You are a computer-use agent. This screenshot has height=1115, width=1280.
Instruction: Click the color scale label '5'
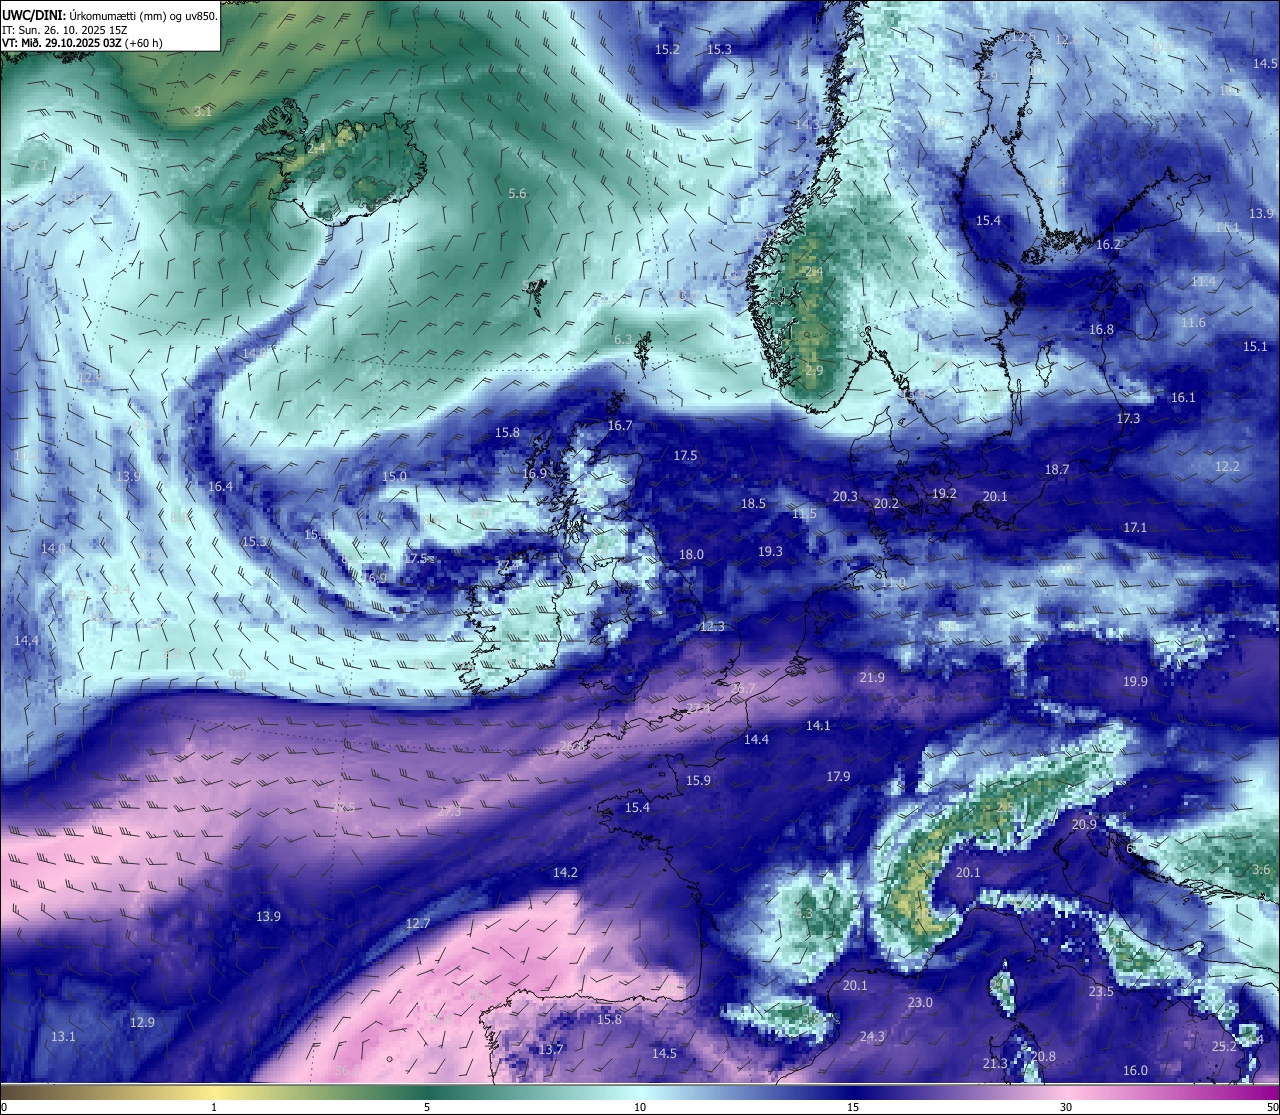point(427,1107)
